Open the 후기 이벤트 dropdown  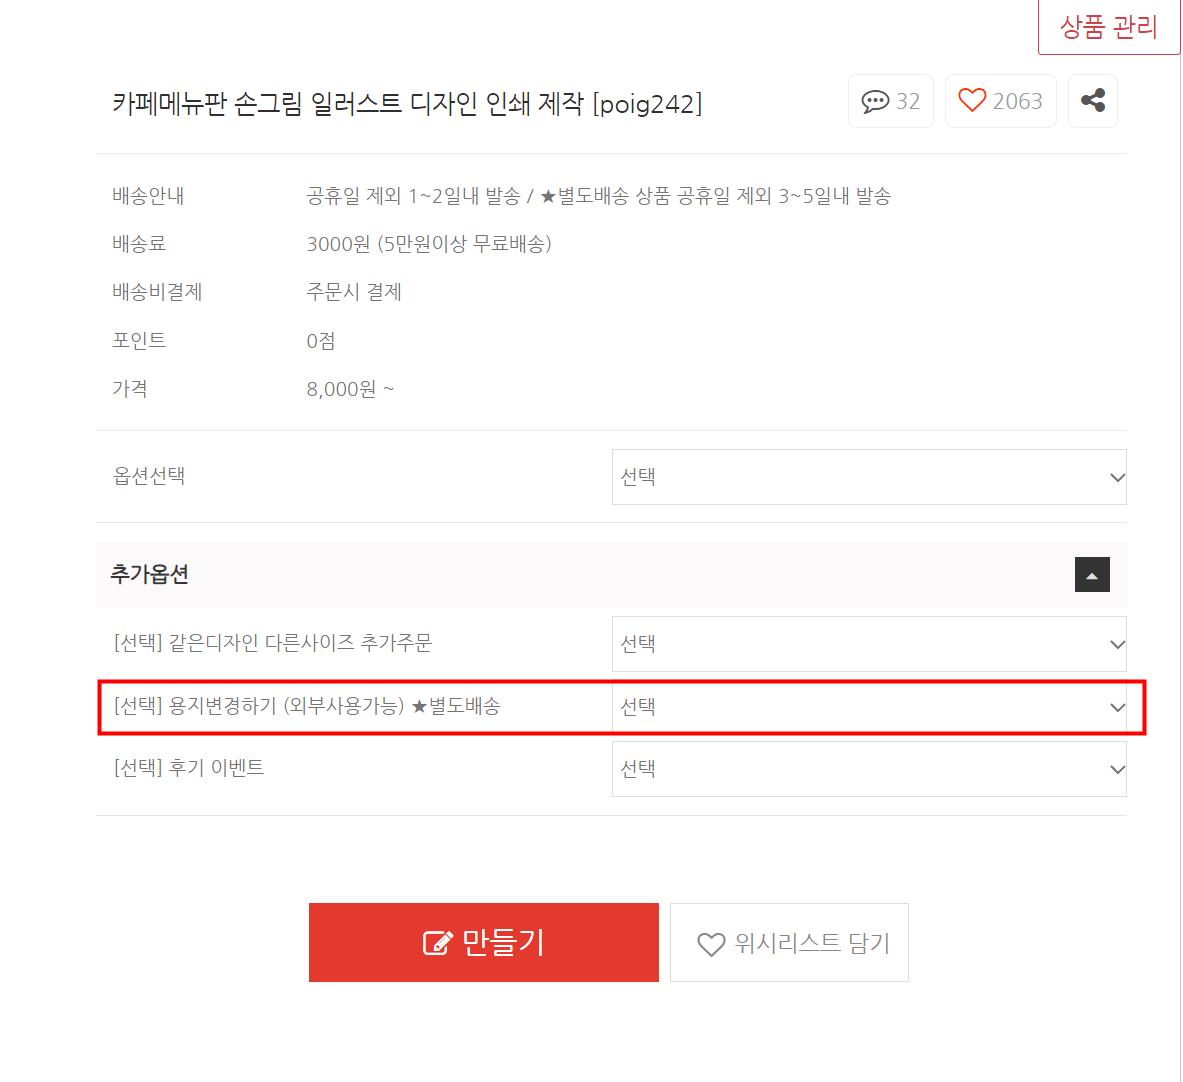tap(869, 769)
